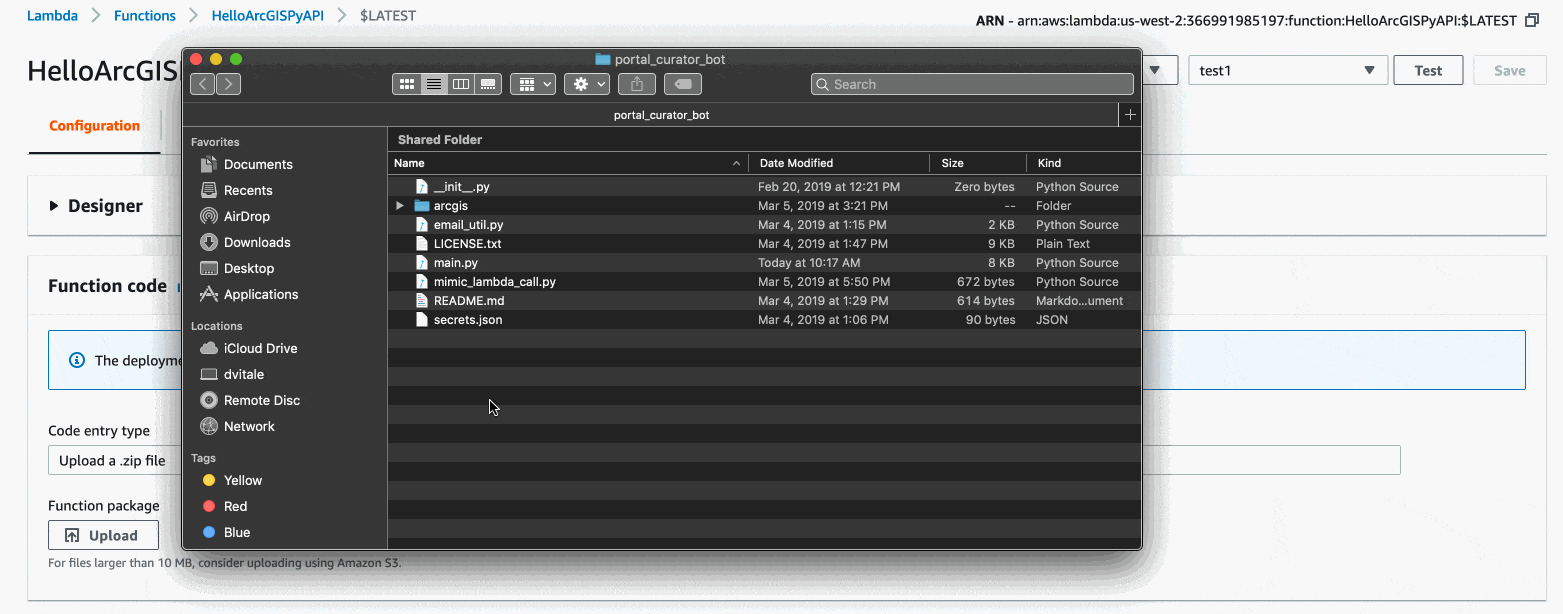Screen dimensions: 1563x614
Task: Select the mimic_lambda_call.py file
Action: pyautogui.click(x=764, y=282)
